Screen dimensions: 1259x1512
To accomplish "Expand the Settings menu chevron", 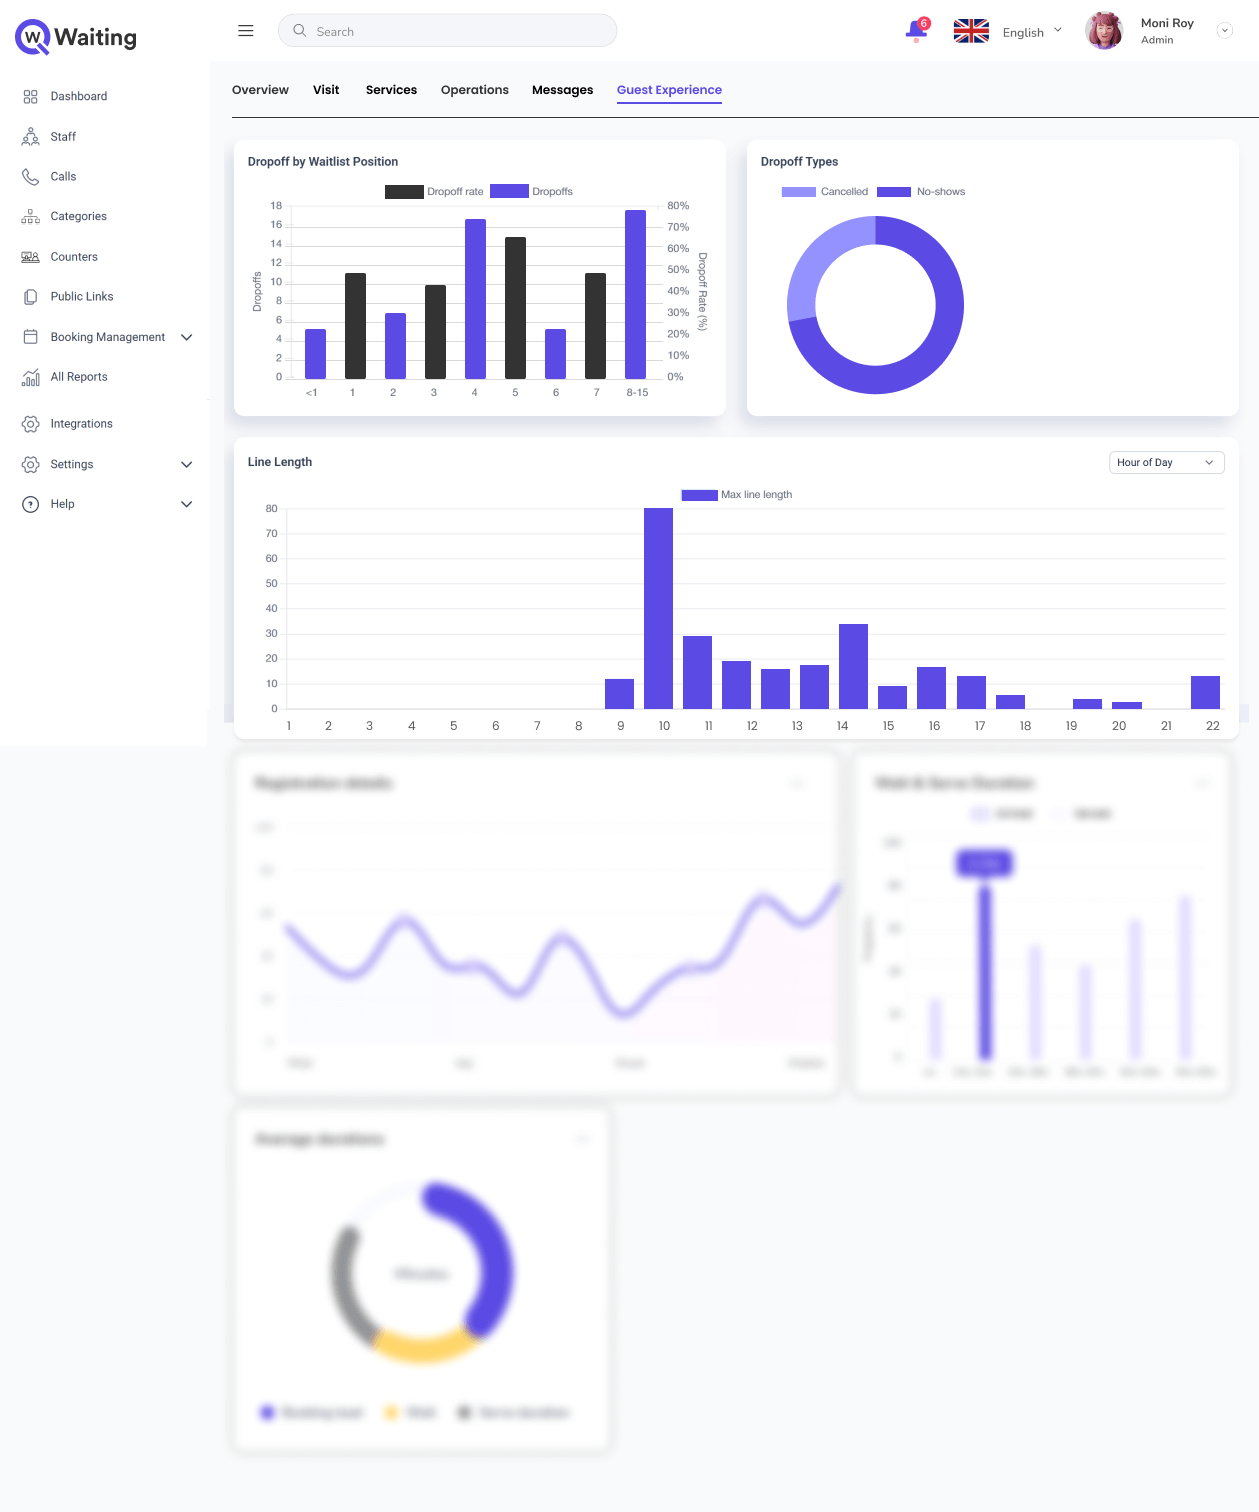I will 186,465.
